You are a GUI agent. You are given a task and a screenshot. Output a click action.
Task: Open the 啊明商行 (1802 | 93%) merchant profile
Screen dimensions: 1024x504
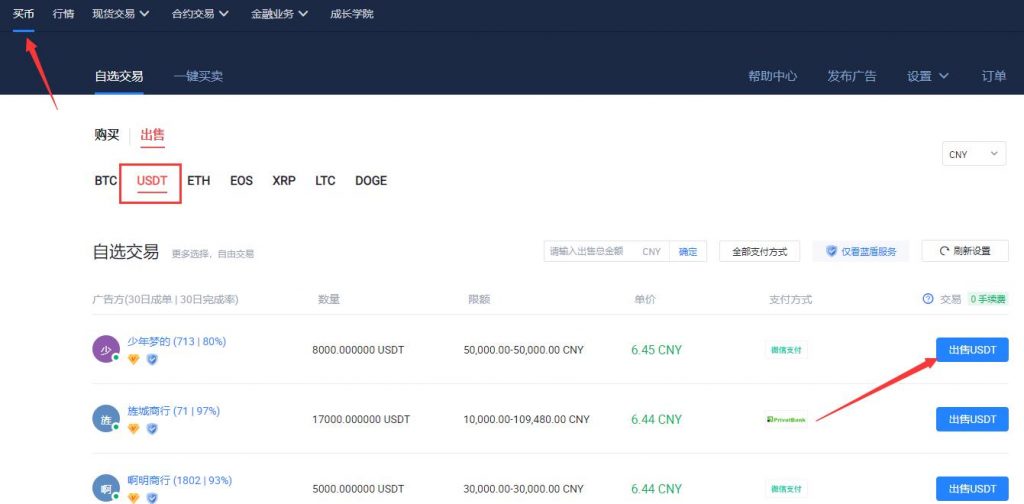point(180,480)
